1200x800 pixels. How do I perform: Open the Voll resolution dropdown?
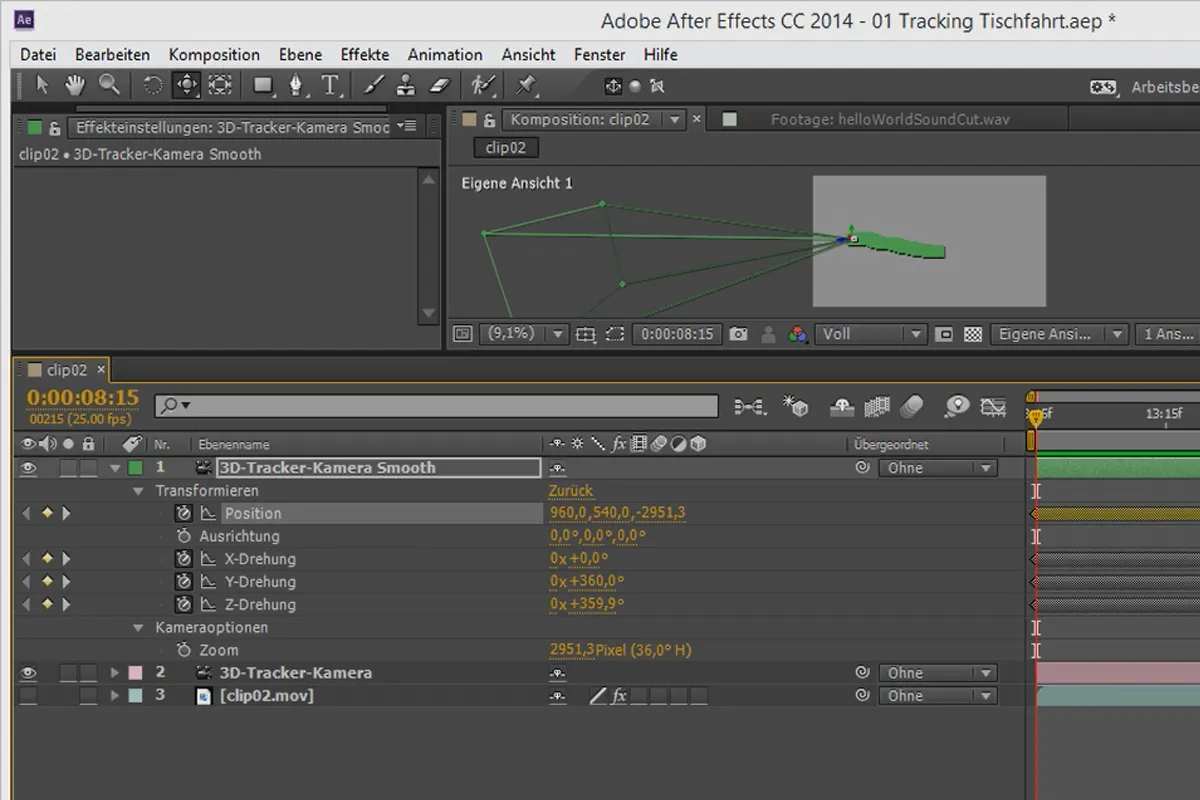[871, 334]
